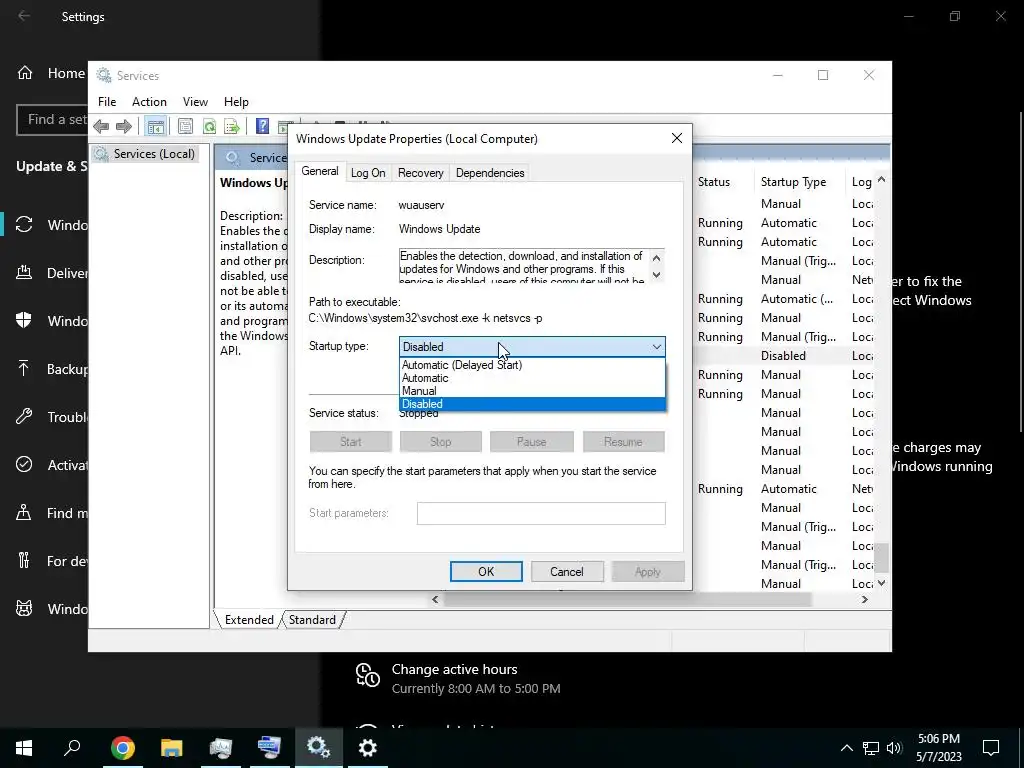Viewport: 1024px width, 768px height.
Task: Switch to the Recovery tab
Action: 421,173
